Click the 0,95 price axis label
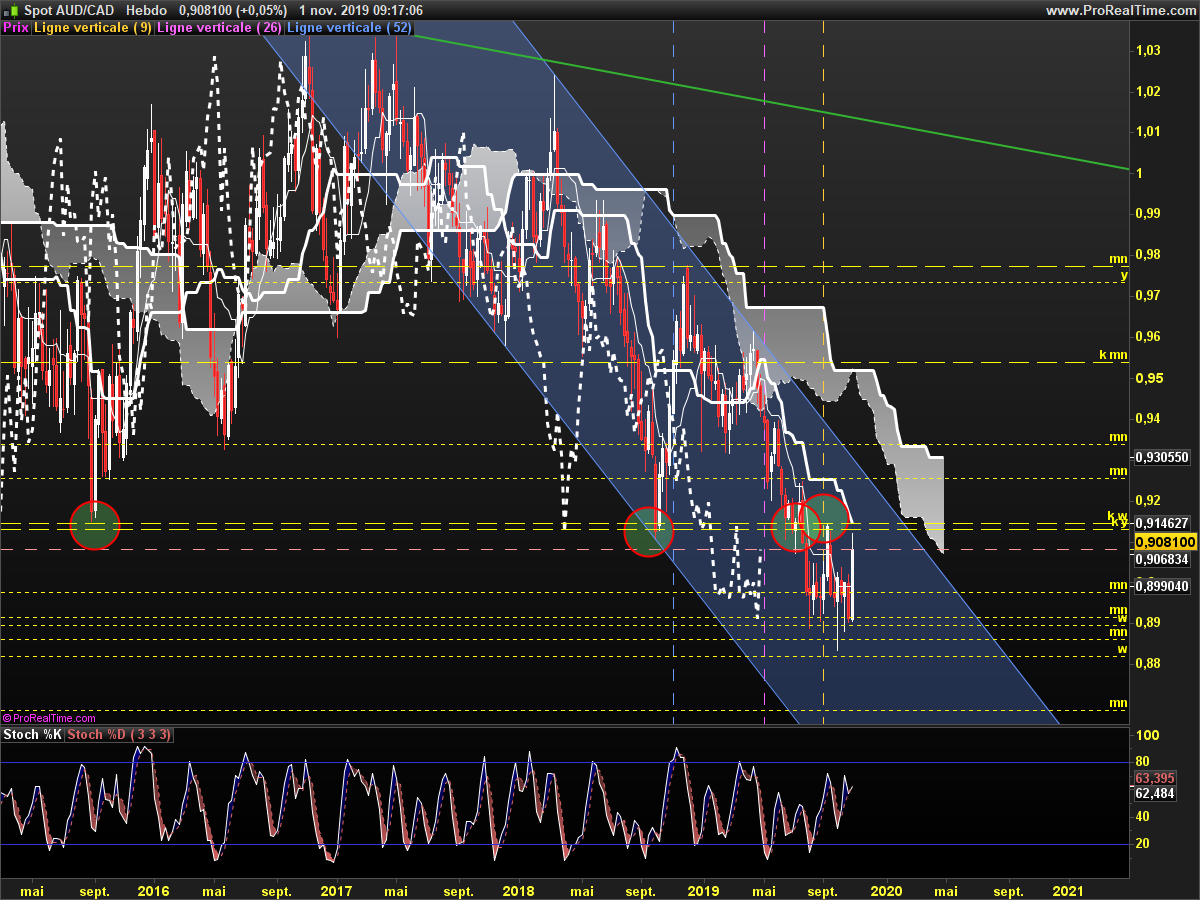1200x900 pixels. coord(1148,378)
